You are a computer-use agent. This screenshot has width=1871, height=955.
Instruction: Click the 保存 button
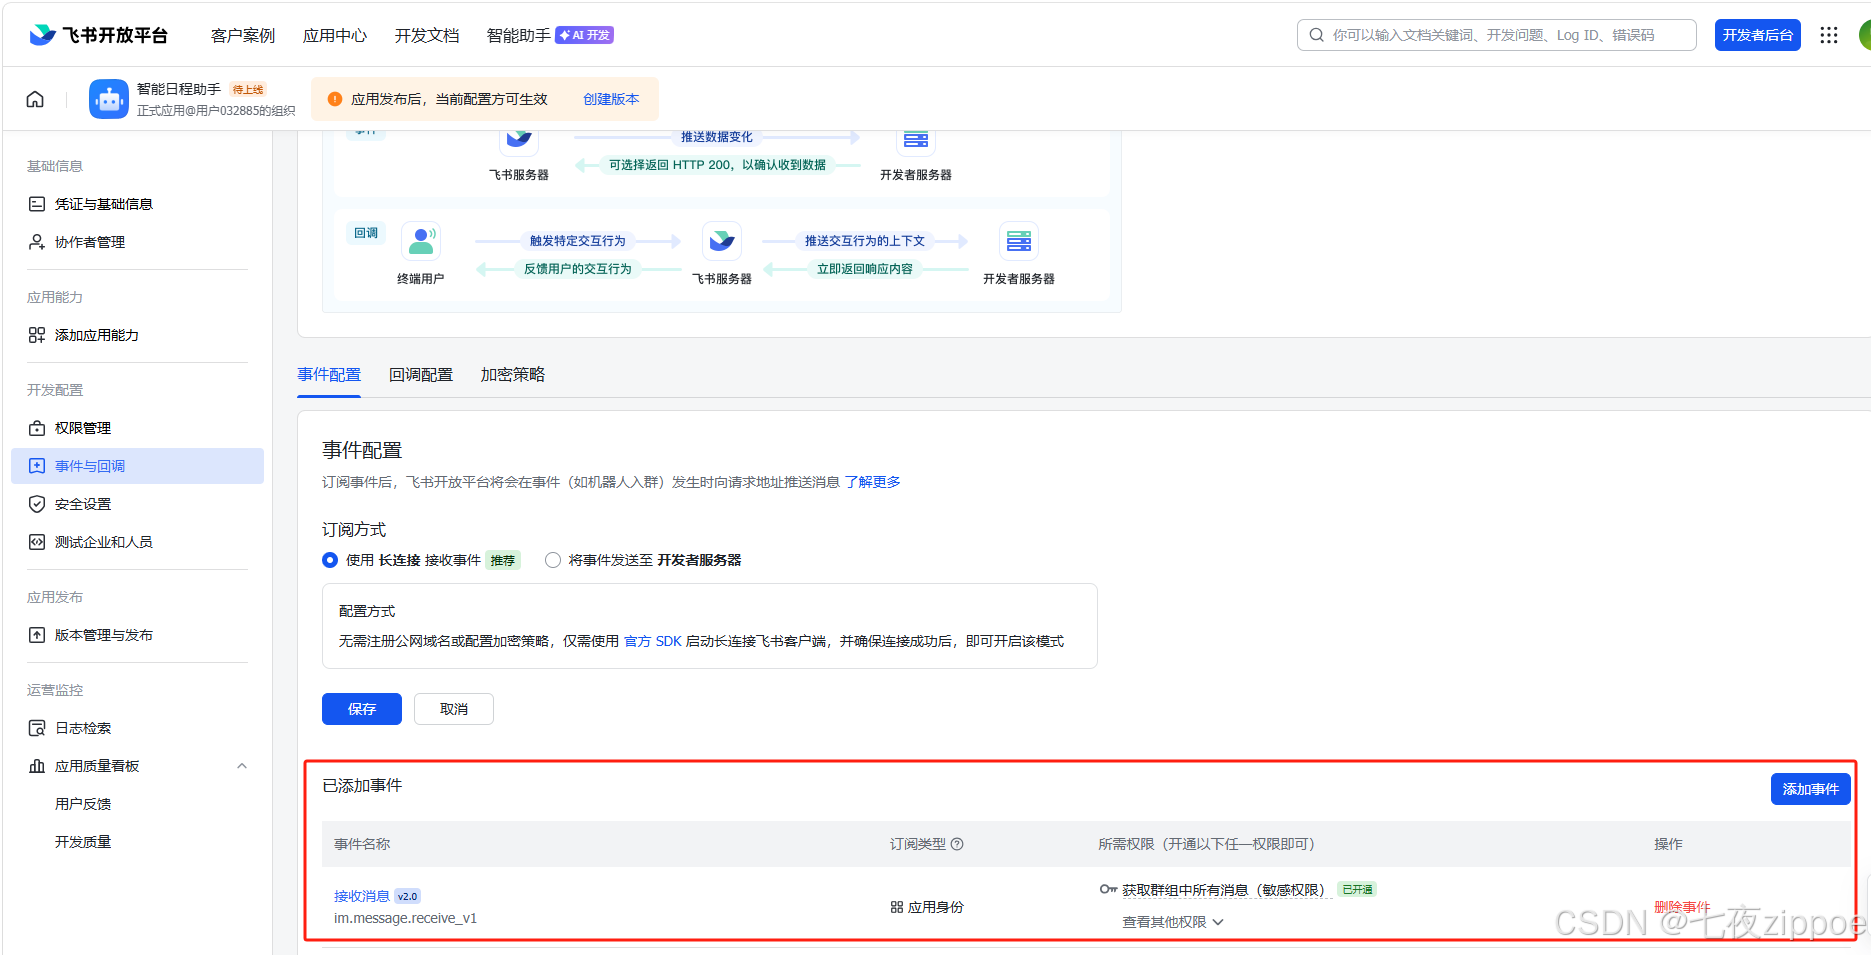pyautogui.click(x=362, y=709)
